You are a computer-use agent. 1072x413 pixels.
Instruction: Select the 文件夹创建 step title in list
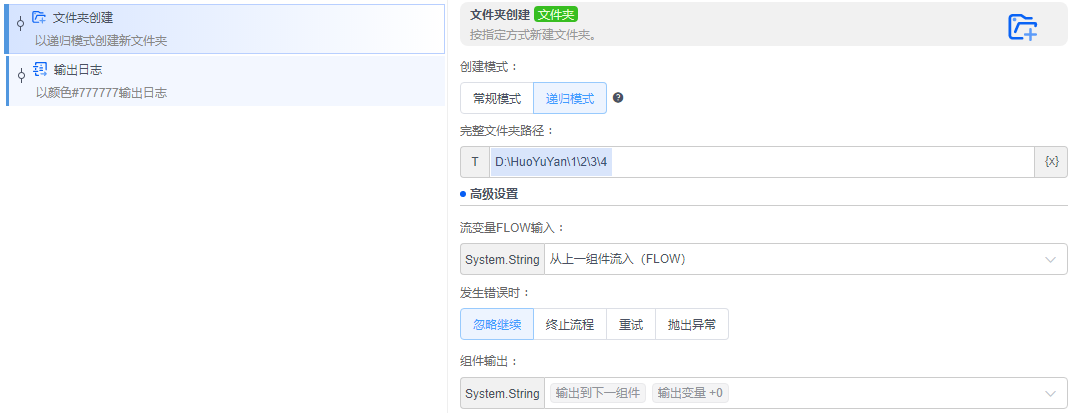83,18
